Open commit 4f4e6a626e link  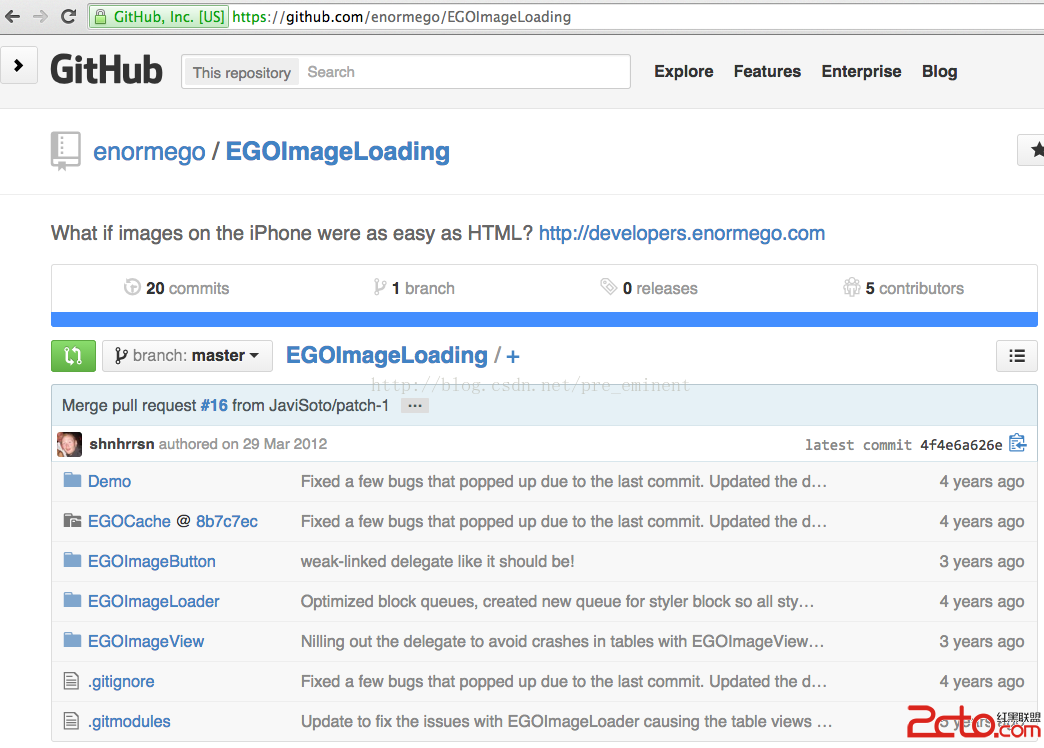click(x=961, y=445)
